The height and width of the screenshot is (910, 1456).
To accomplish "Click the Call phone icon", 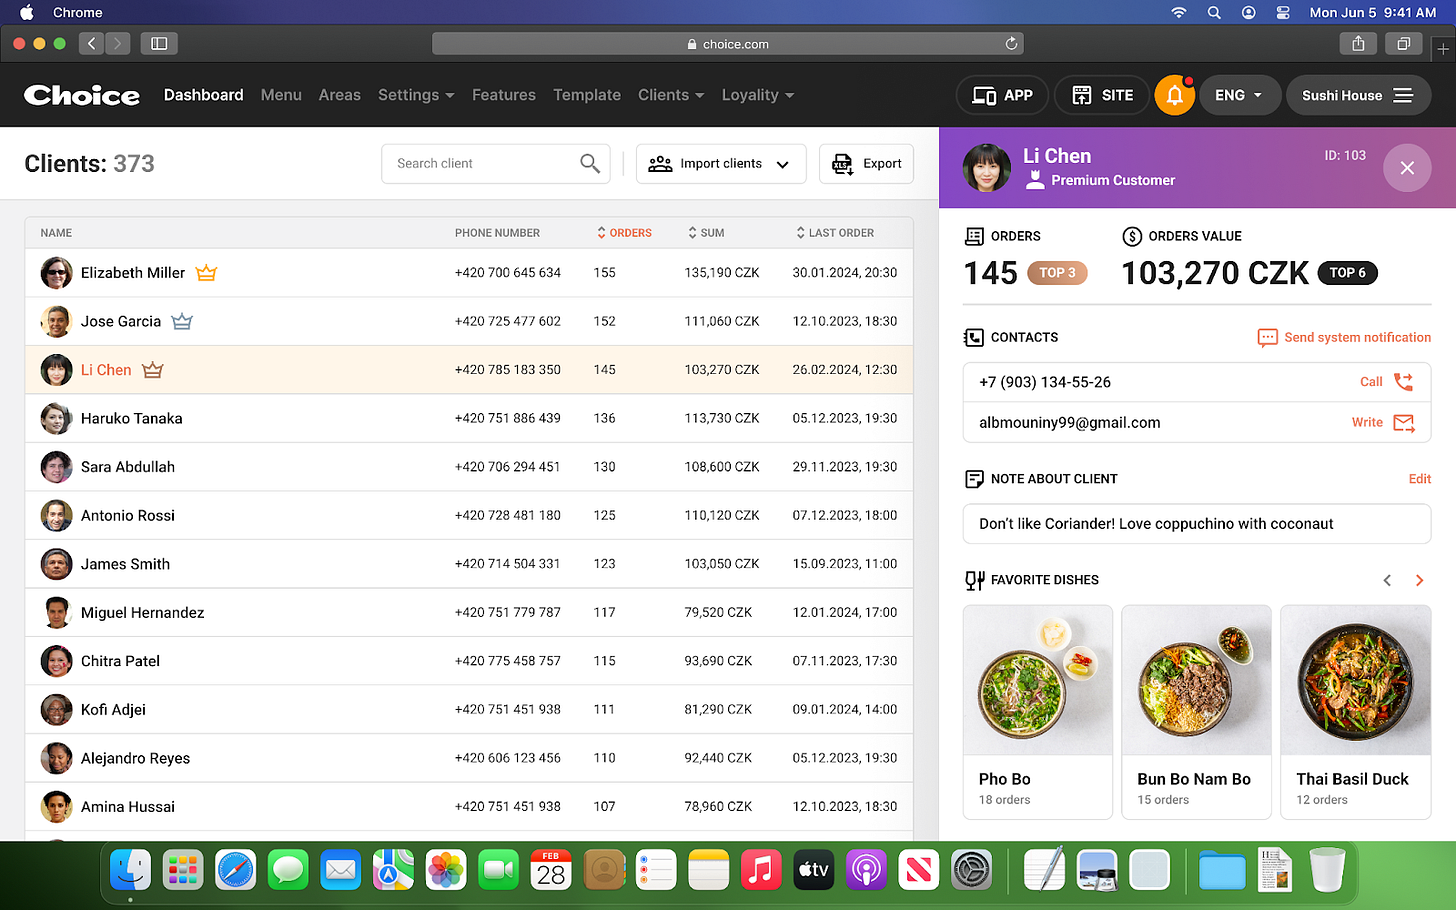I will tap(1404, 382).
